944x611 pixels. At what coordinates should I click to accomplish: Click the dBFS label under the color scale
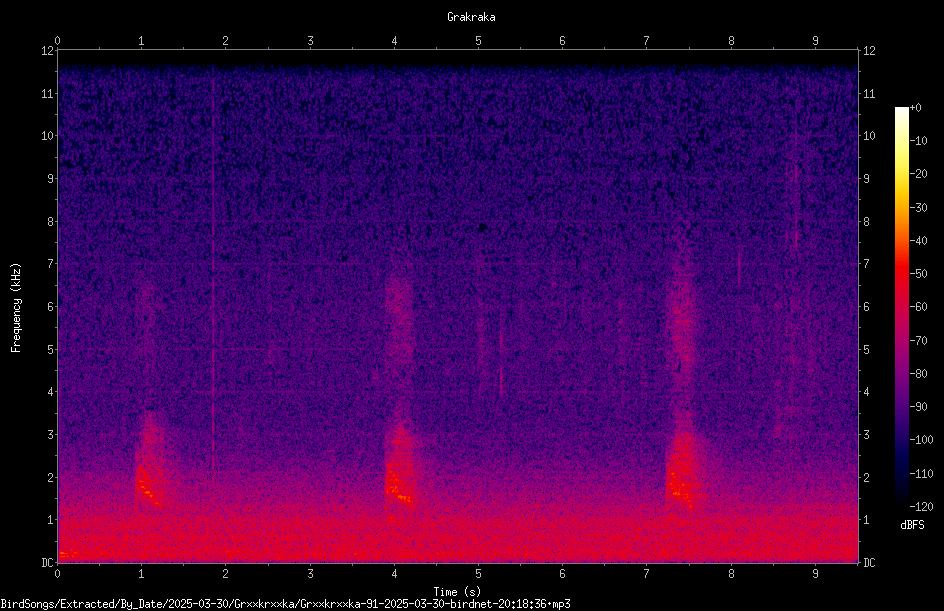(912, 525)
